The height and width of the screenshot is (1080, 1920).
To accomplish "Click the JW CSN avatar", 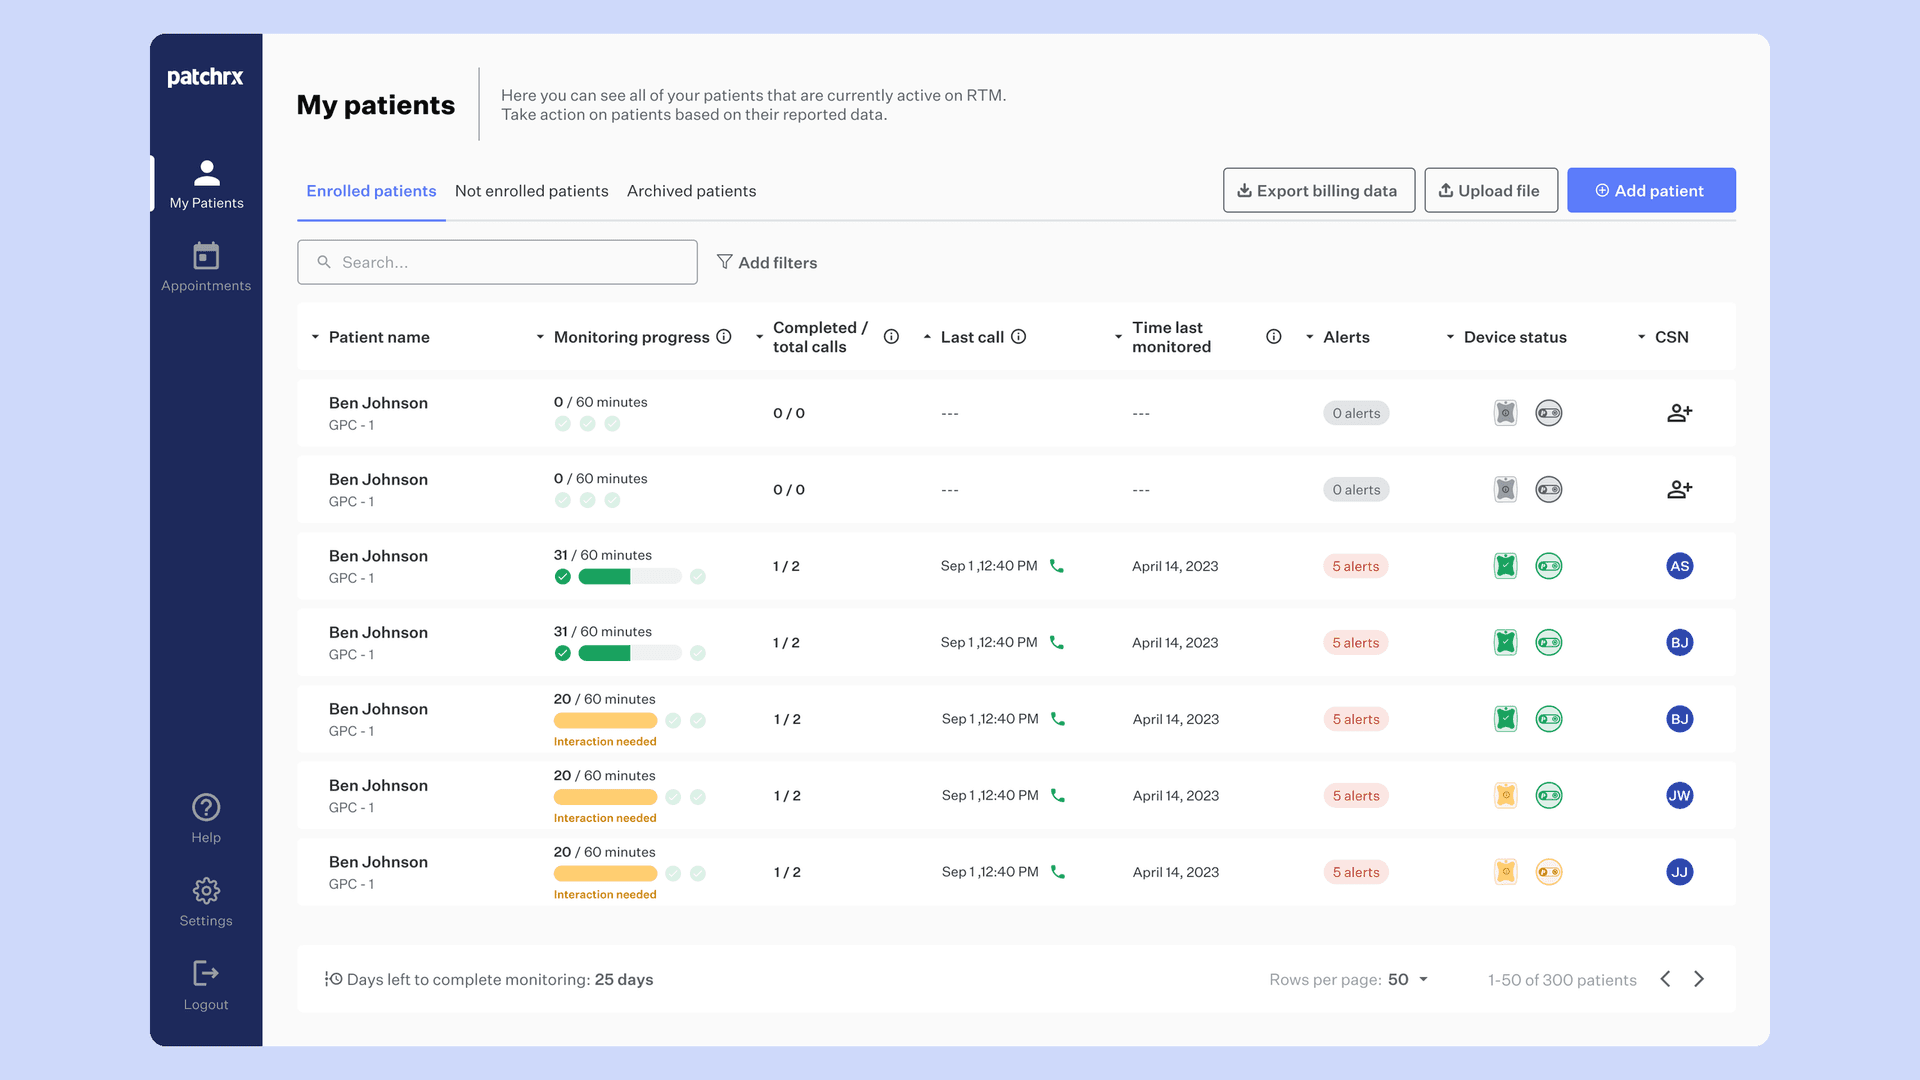I will point(1680,796).
